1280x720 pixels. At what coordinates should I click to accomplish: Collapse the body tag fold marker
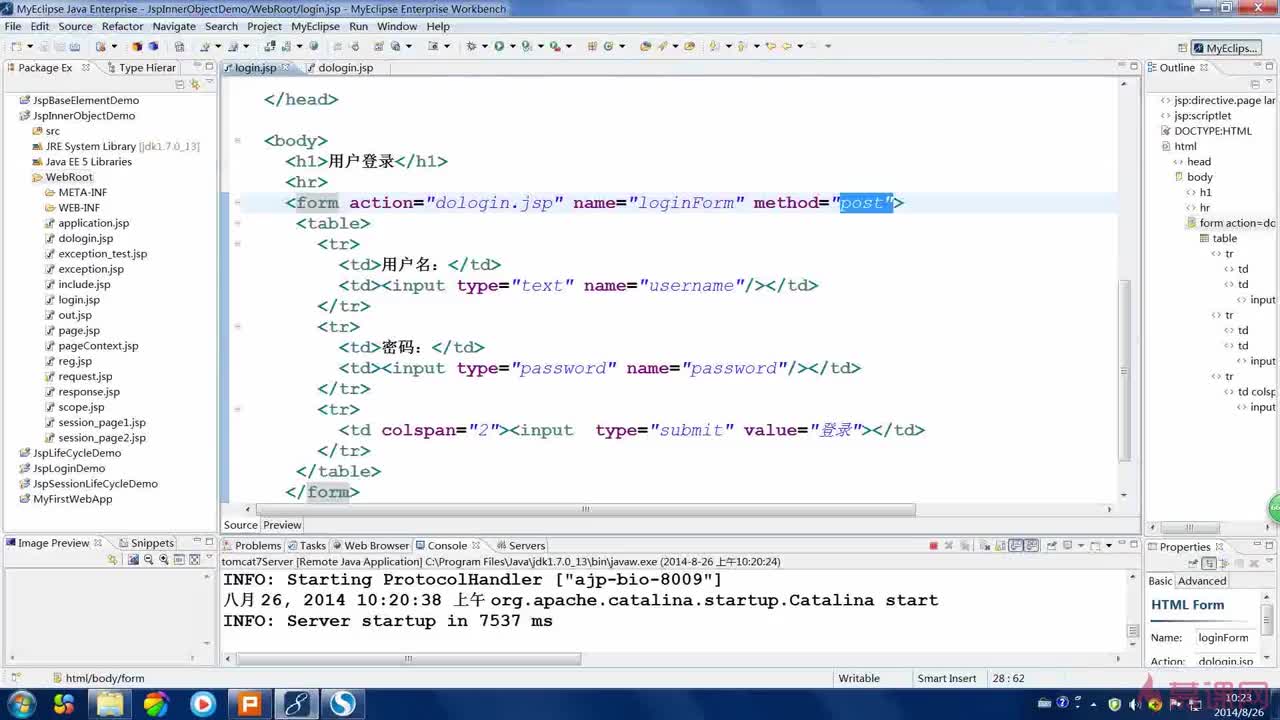coord(238,141)
